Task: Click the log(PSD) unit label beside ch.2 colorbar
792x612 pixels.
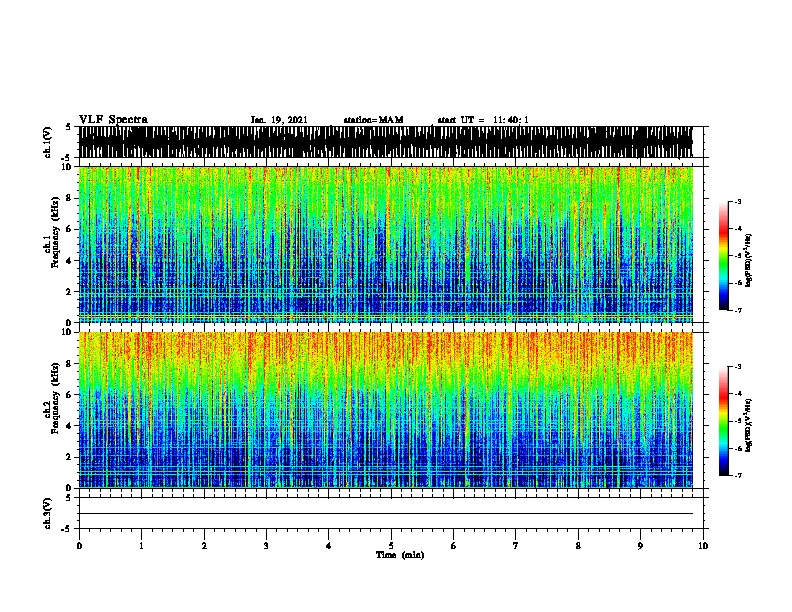Action: tap(748, 425)
